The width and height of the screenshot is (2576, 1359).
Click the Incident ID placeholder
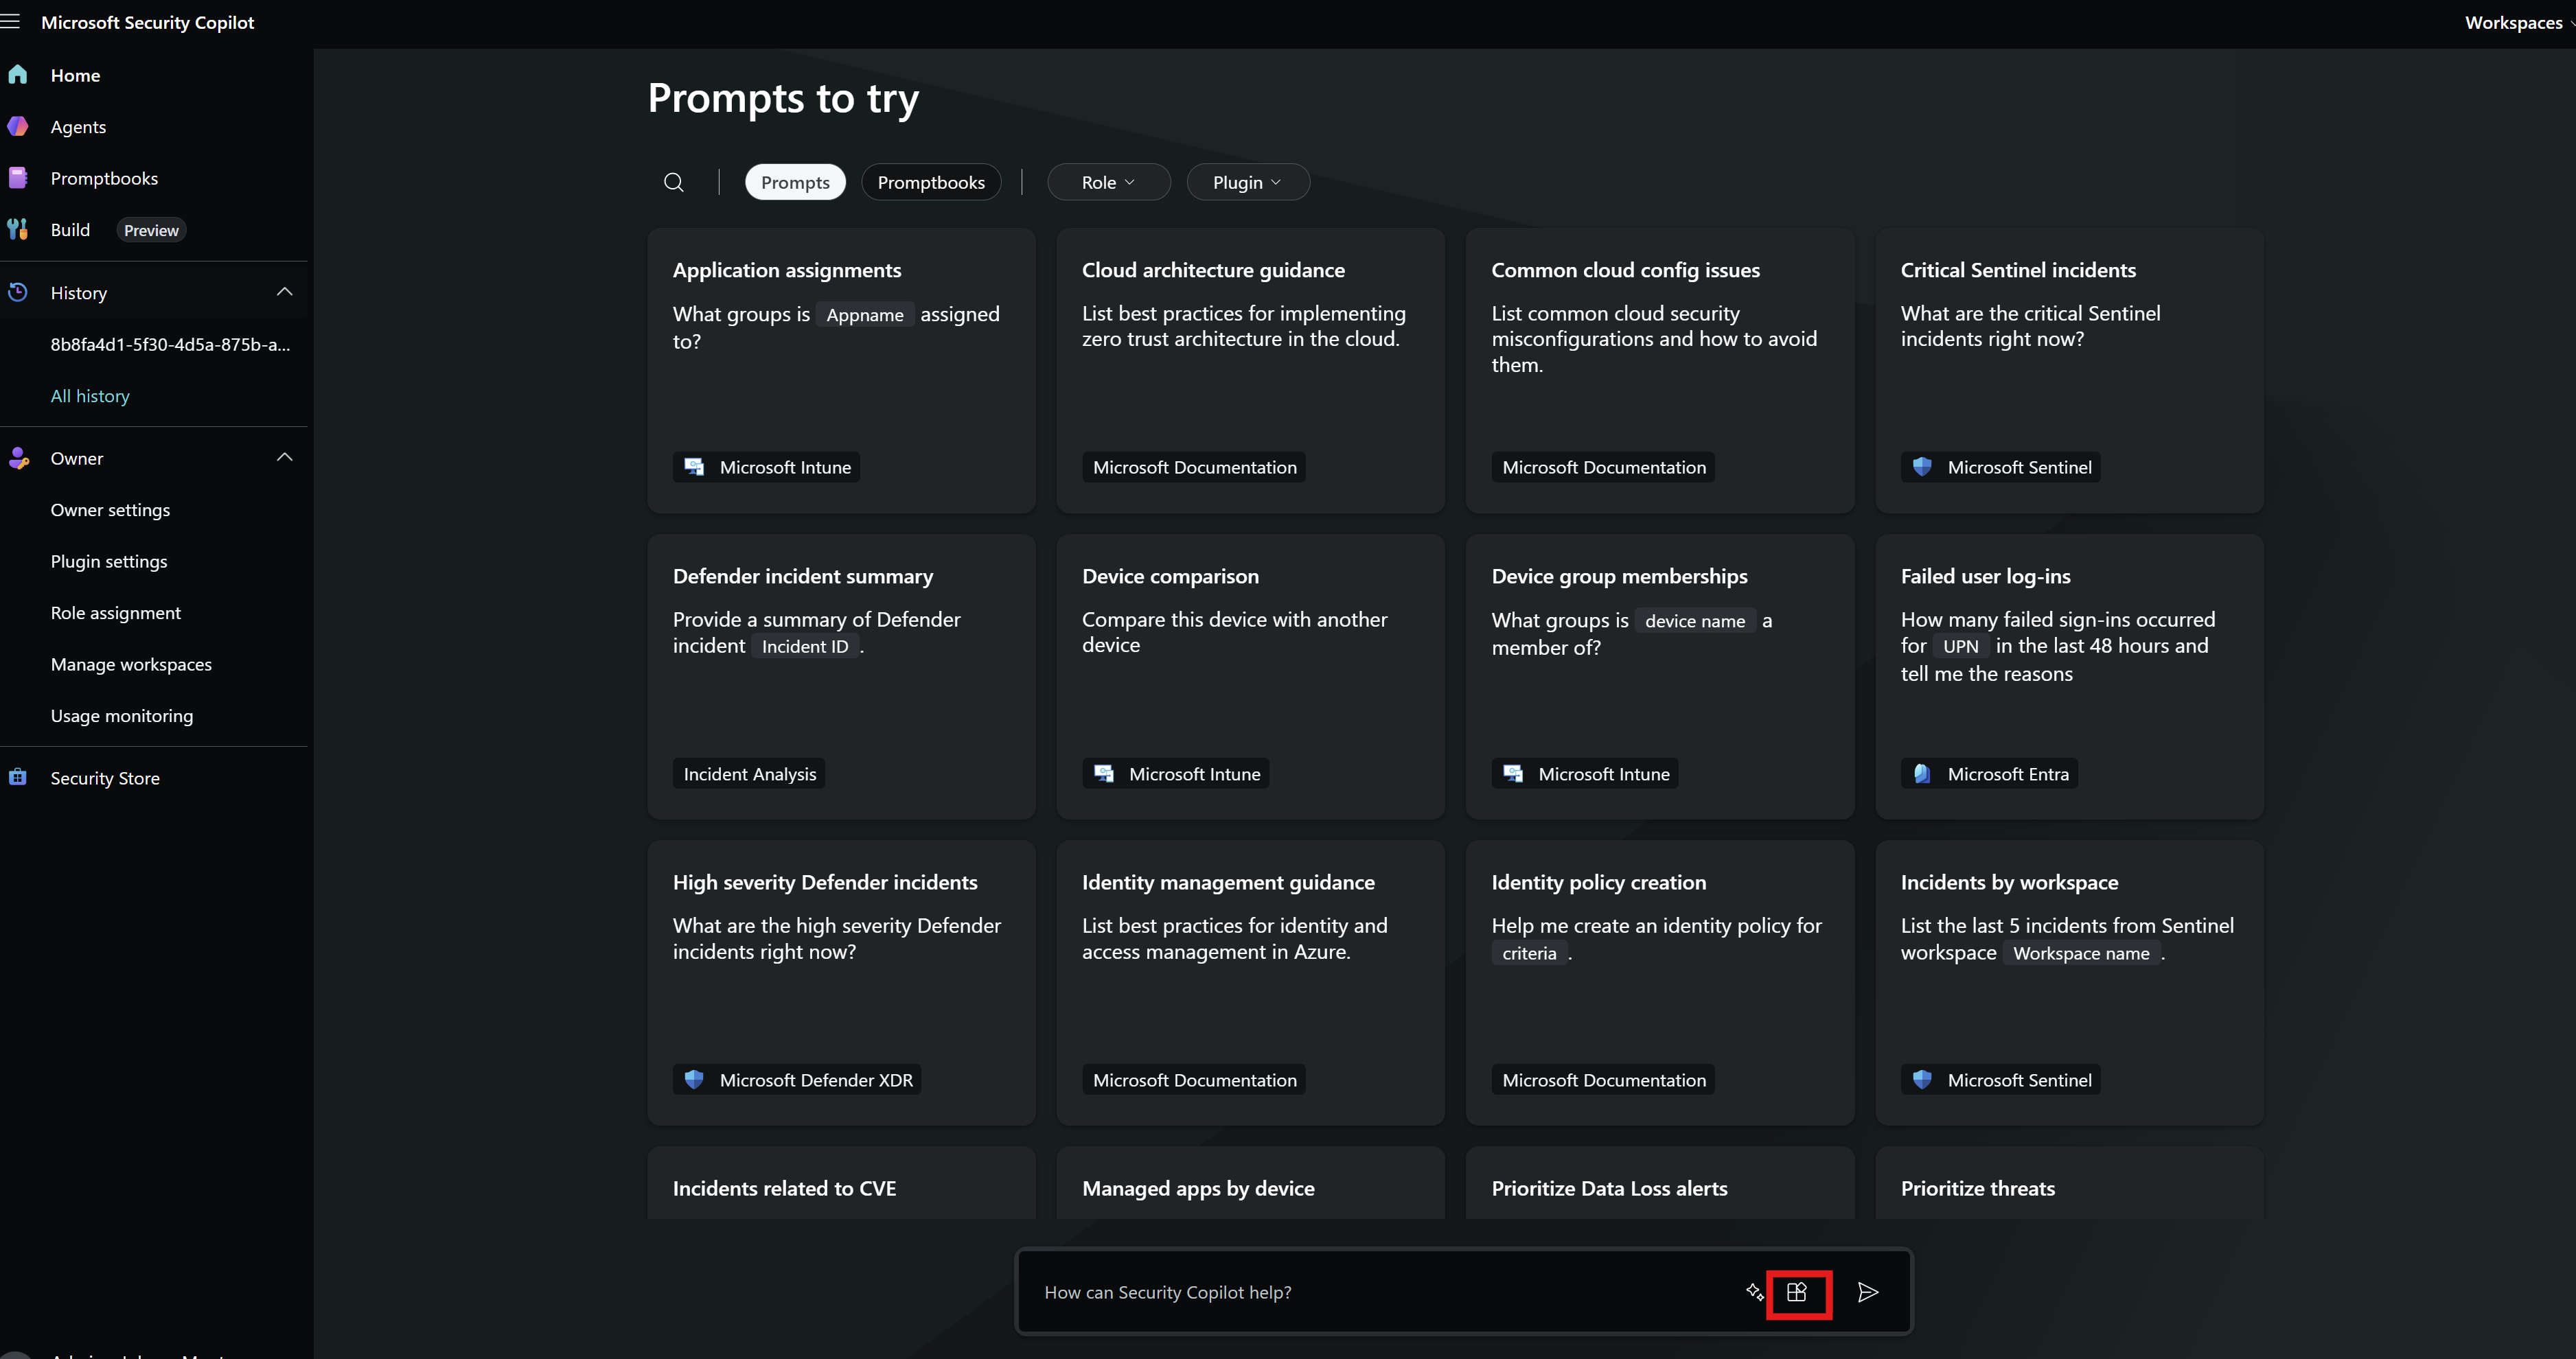pos(804,647)
